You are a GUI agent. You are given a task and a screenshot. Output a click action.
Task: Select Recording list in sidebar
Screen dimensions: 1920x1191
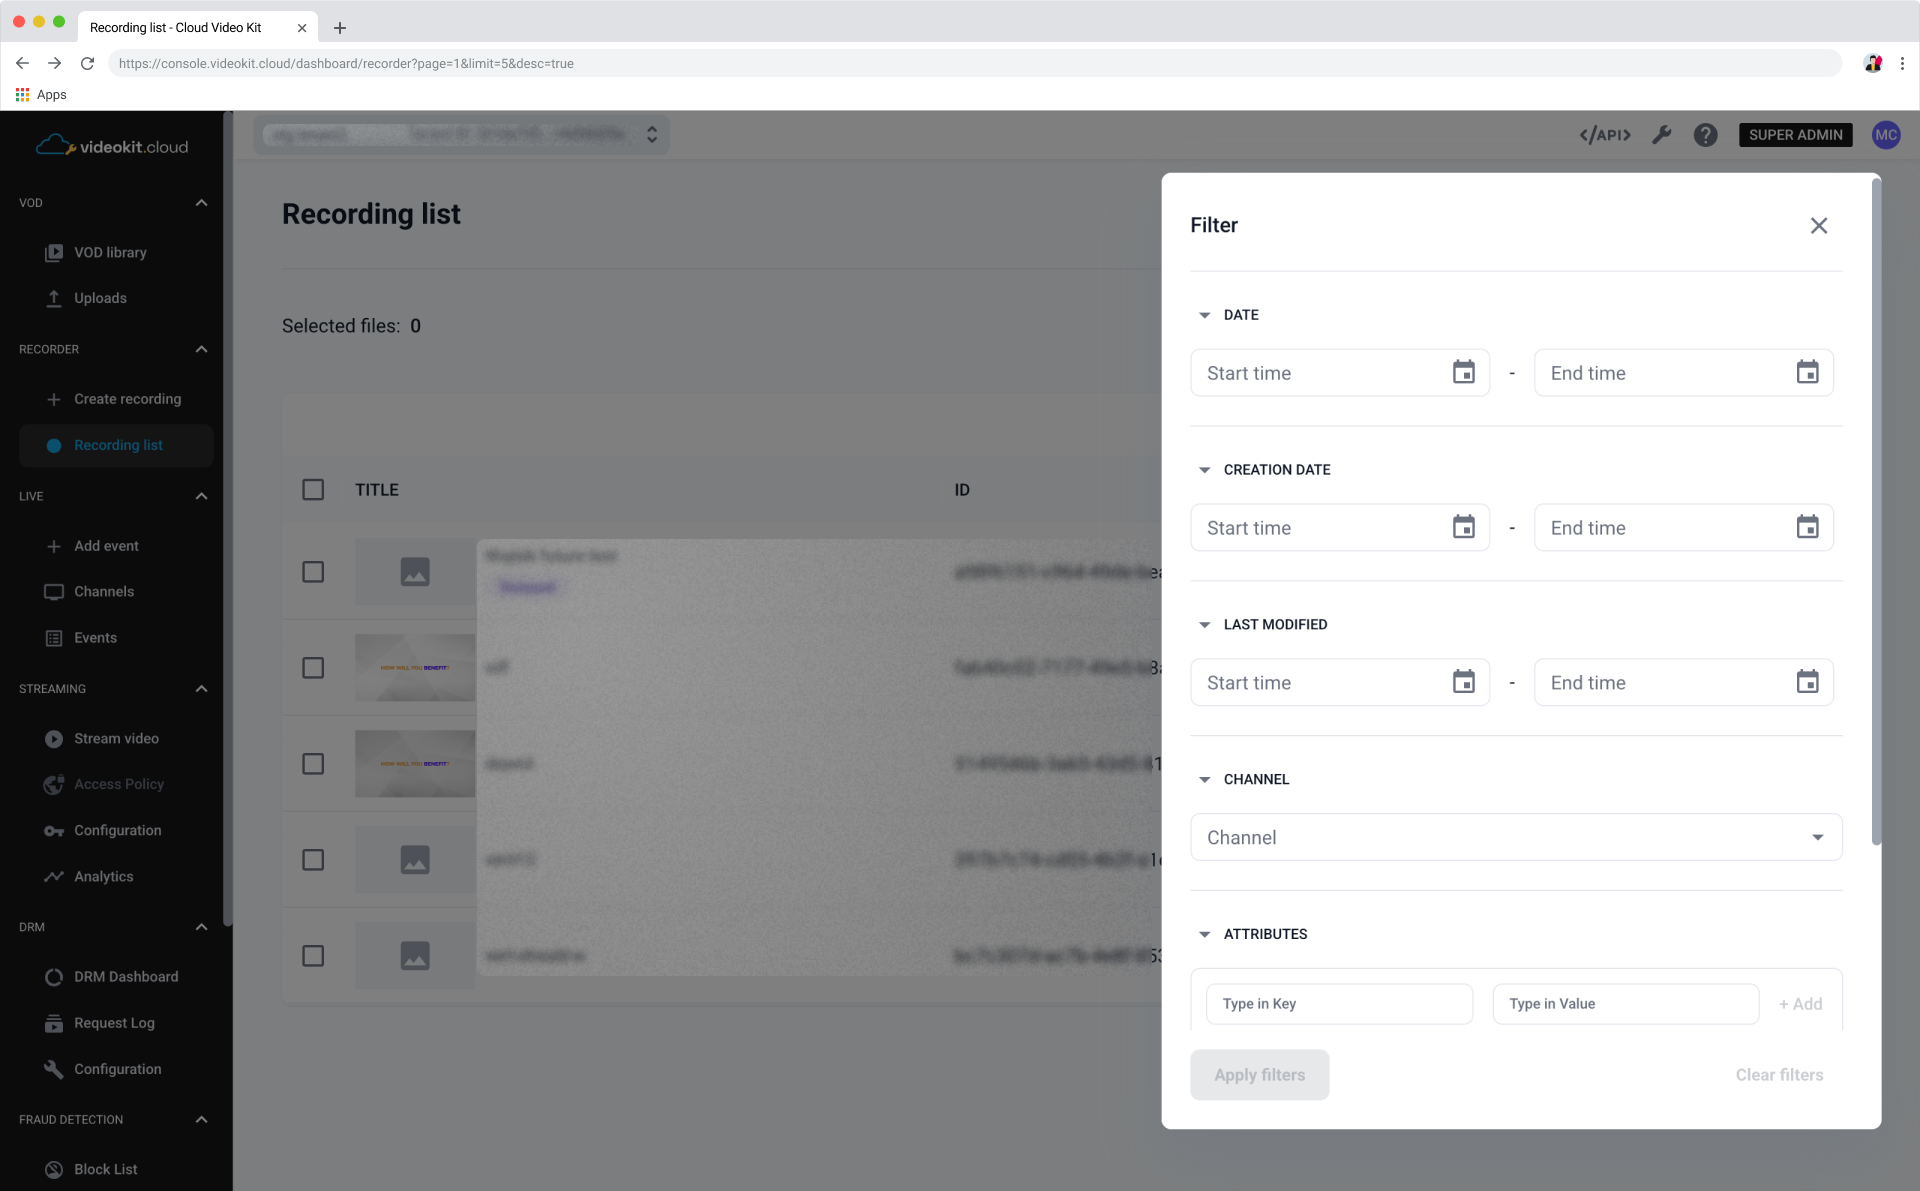click(x=116, y=445)
